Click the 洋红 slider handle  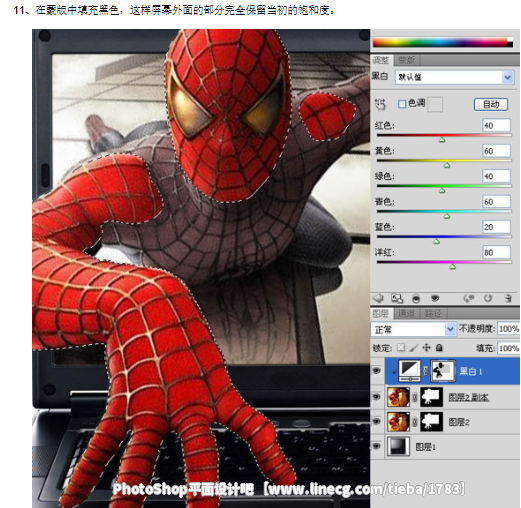452,267
